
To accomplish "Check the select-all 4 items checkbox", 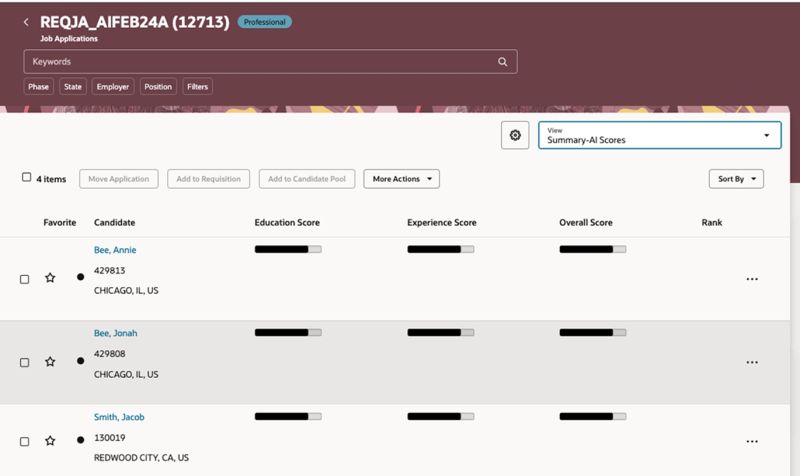I will point(27,178).
